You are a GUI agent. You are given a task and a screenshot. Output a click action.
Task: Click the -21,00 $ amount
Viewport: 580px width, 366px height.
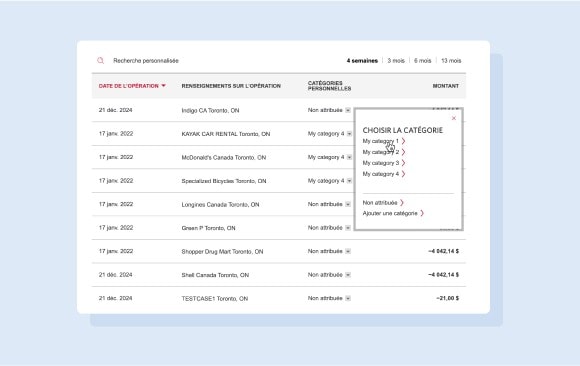click(447, 298)
